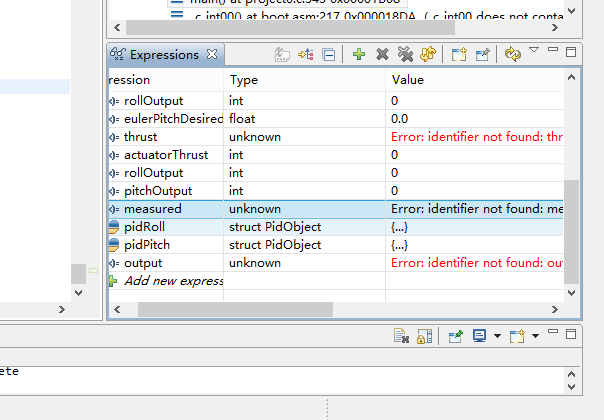The height and width of the screenshot is (420, 604).
Task: Click Expressions vertical scrollbar up arrow
Action: (571, 77)
